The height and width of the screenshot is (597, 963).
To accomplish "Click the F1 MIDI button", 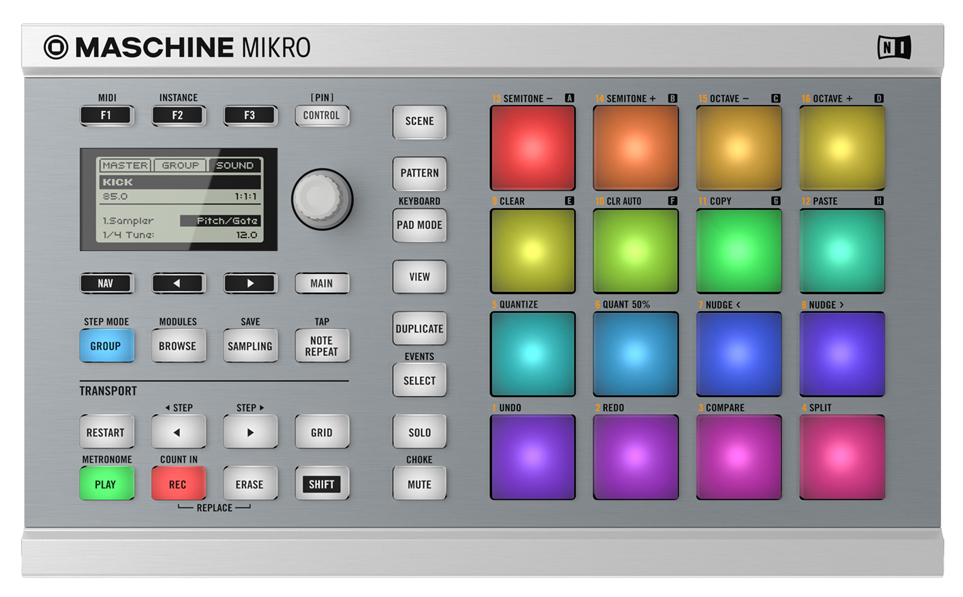I will 106,115.
